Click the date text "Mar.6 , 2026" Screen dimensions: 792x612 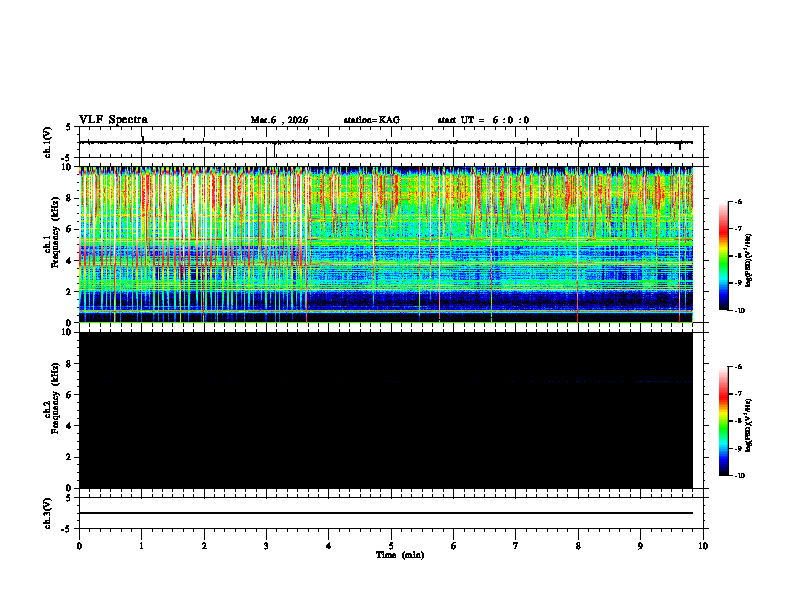pyautogui.click(x=279, y=120)
